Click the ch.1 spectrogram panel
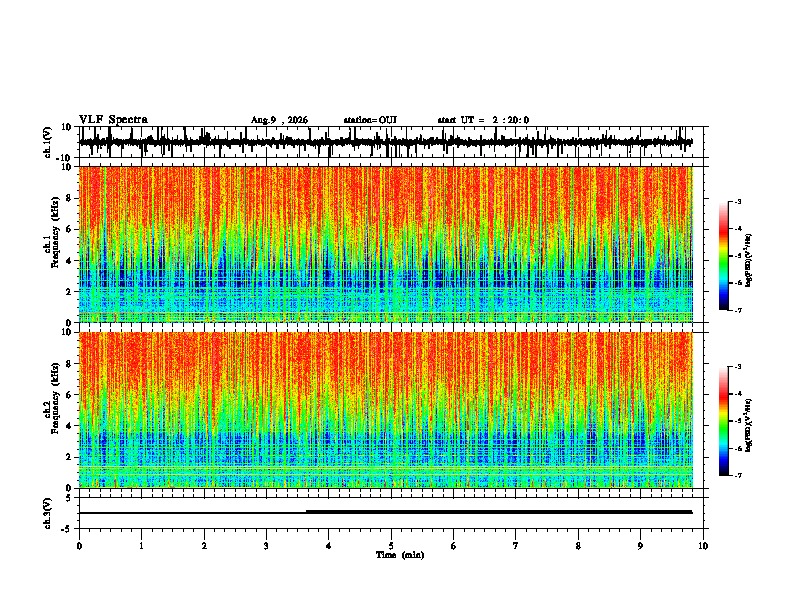Viewport: 792px width, 612px height. tap(386, 244)
